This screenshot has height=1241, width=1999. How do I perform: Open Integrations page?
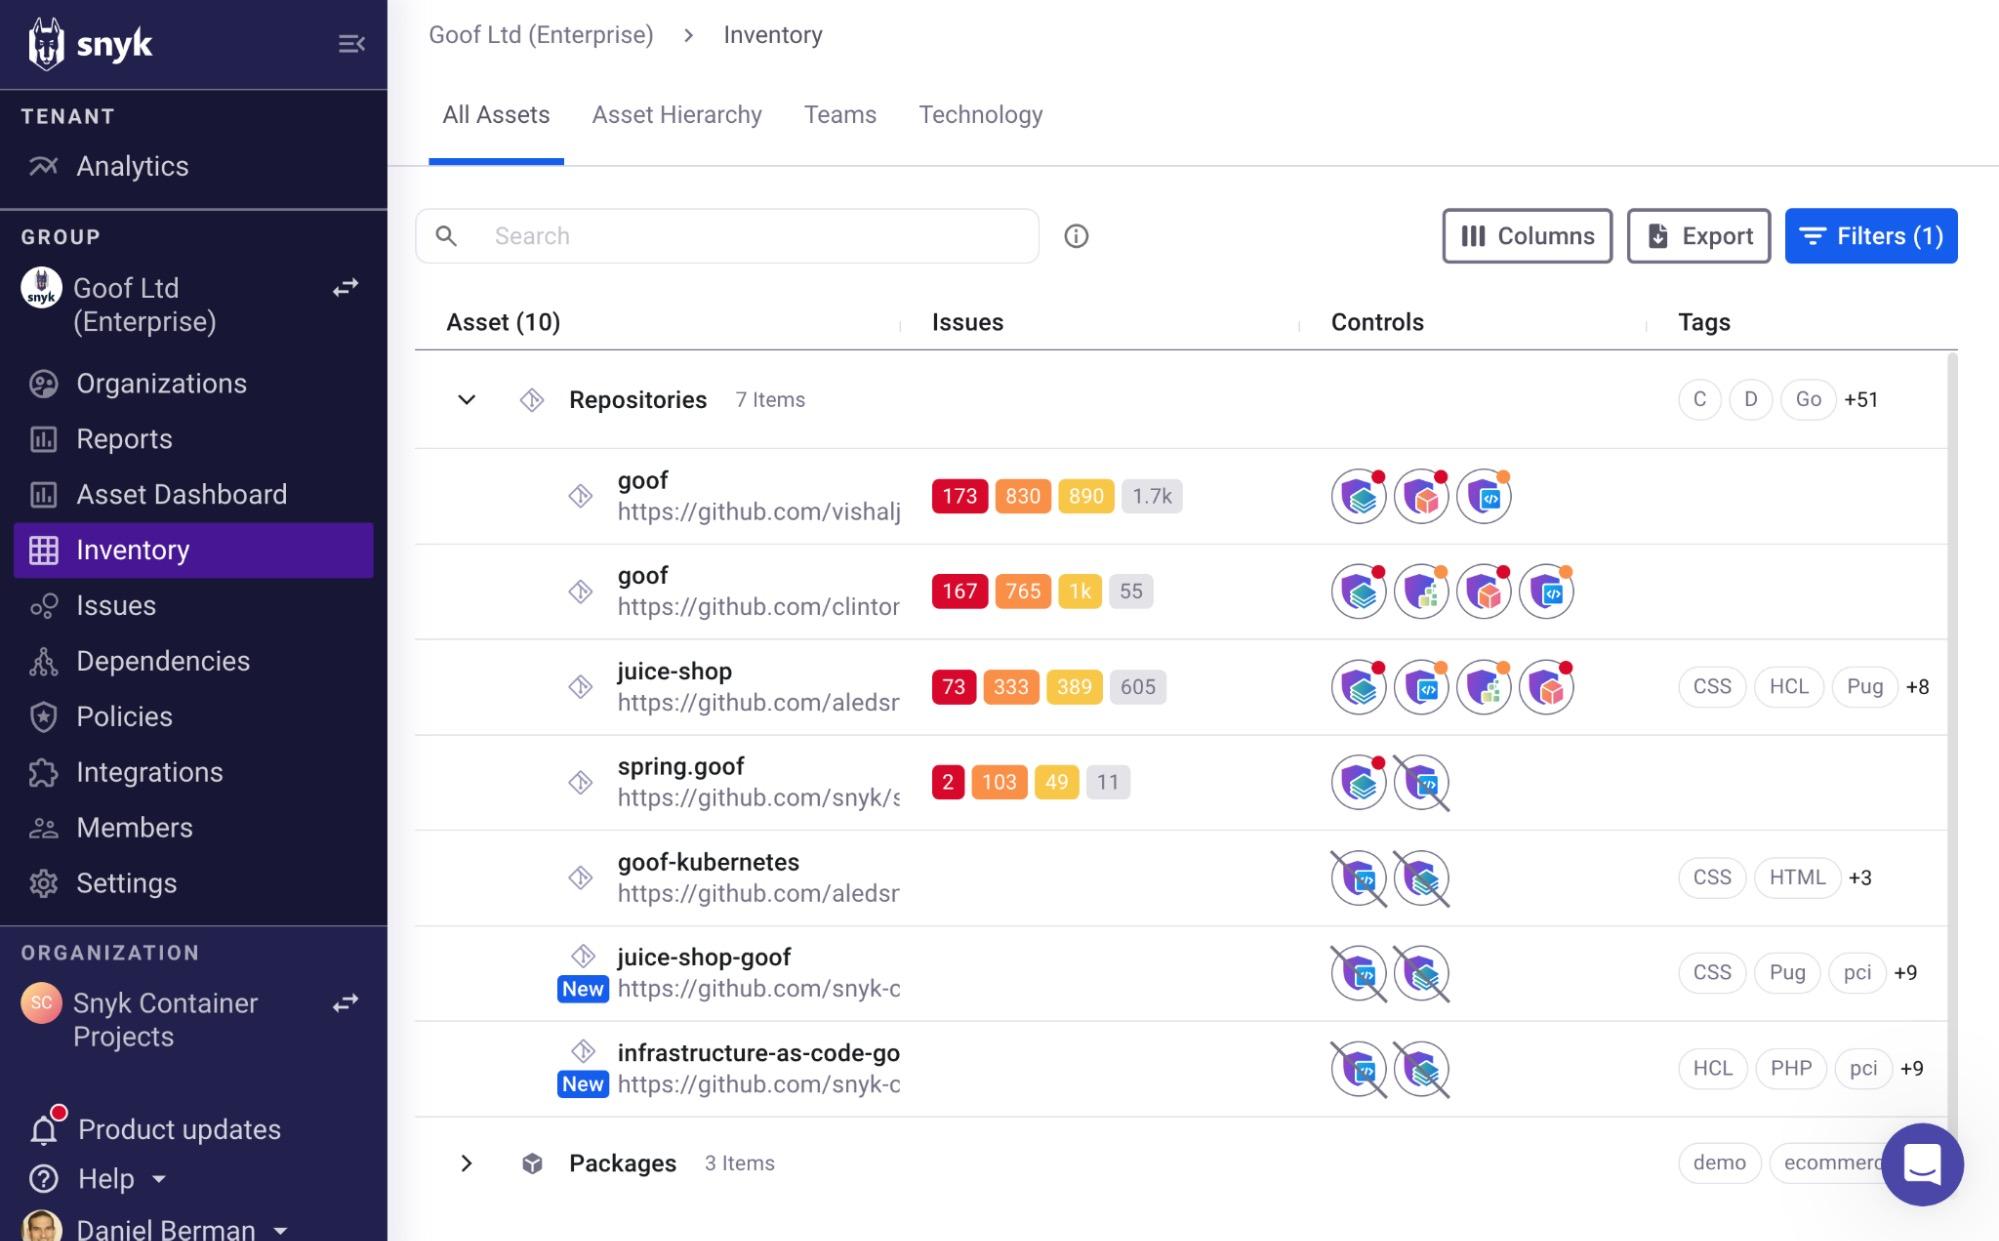[x=149, y=772]
